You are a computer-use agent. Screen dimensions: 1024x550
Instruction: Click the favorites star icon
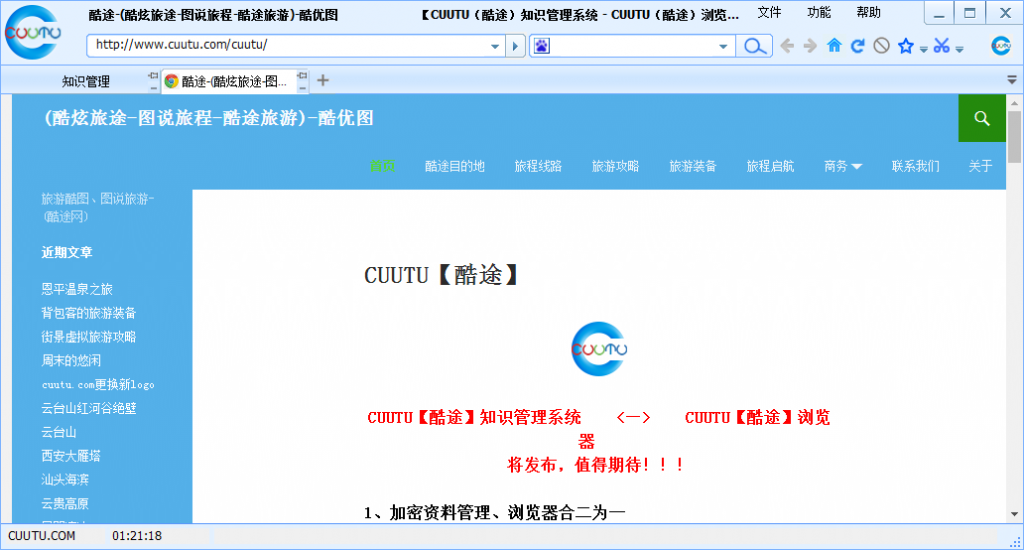pos(905,46)
